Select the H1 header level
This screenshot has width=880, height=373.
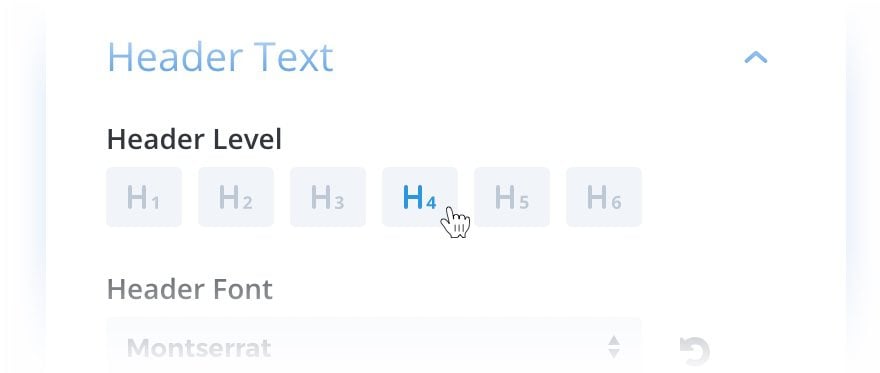pos(144,197)
